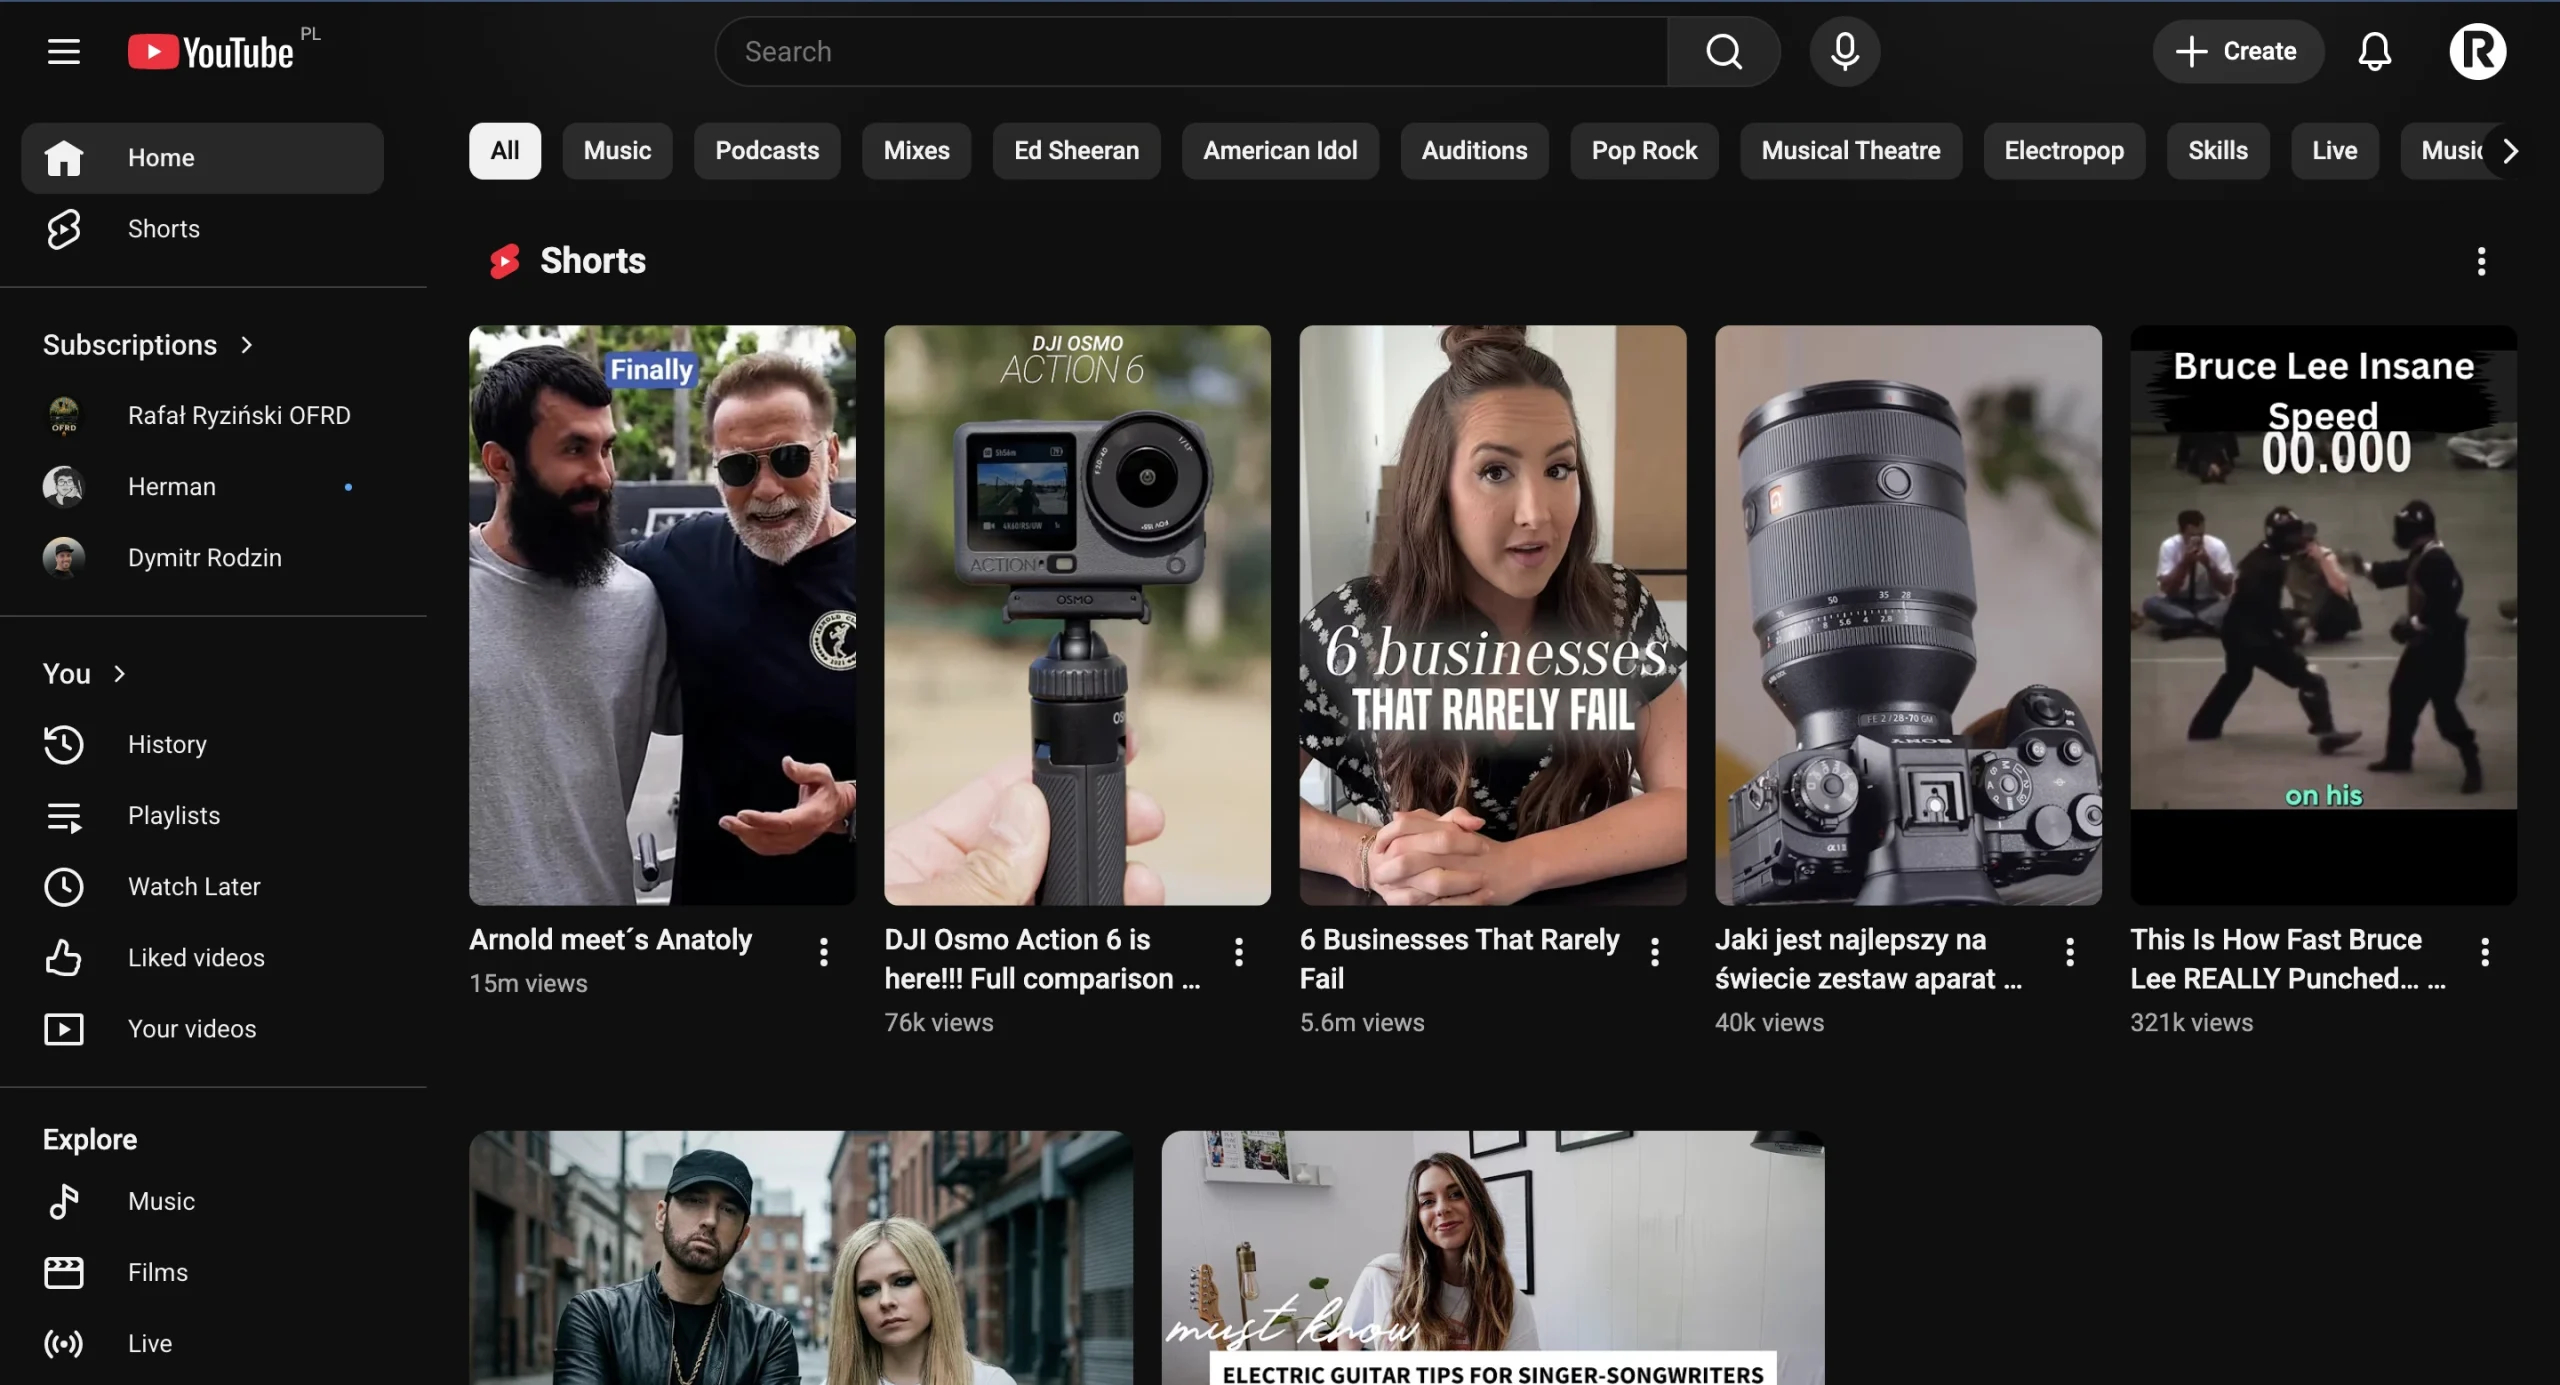Click the Create button

(x=2237, y=51)
